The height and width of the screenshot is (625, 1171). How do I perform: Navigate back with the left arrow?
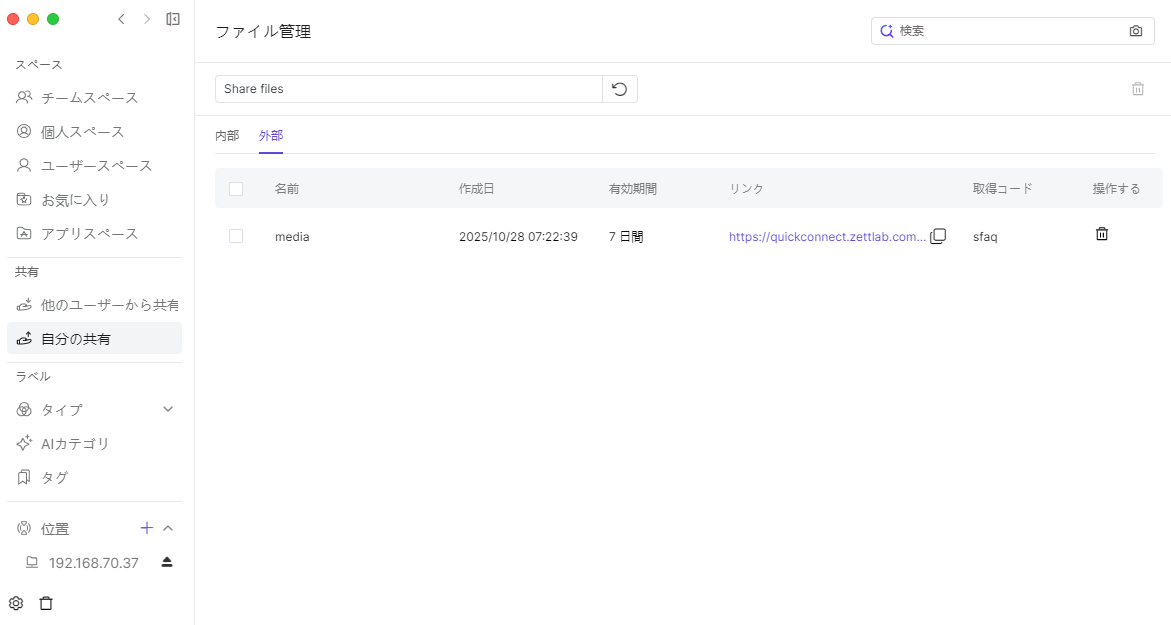(121, 19)
